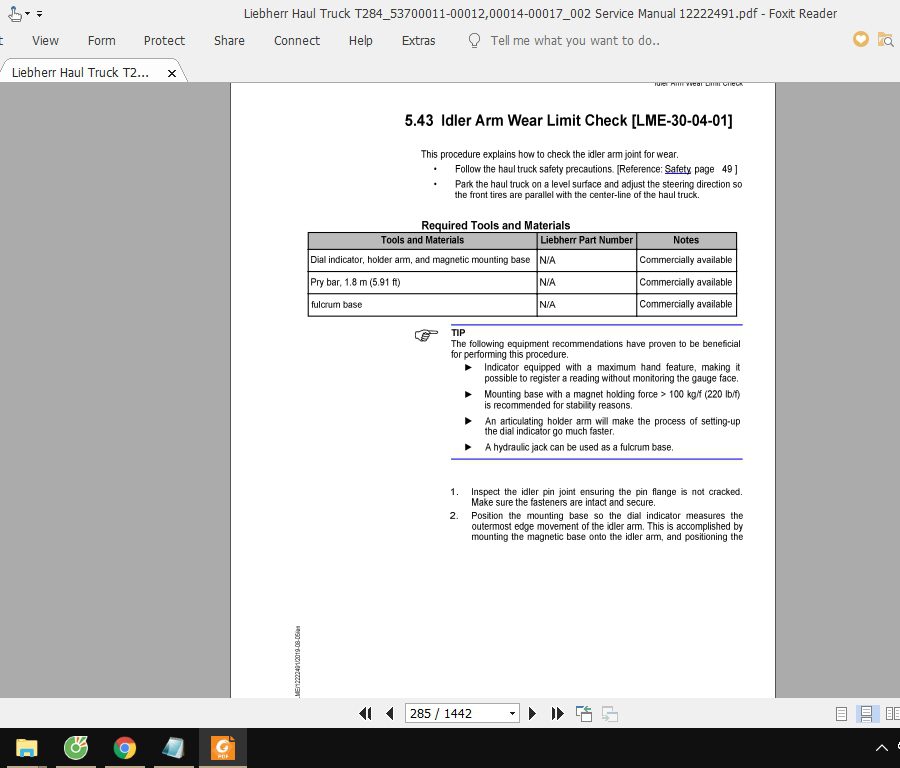Switch to facing pages view mode
This screenshot has width=900, height=768.
893,714
